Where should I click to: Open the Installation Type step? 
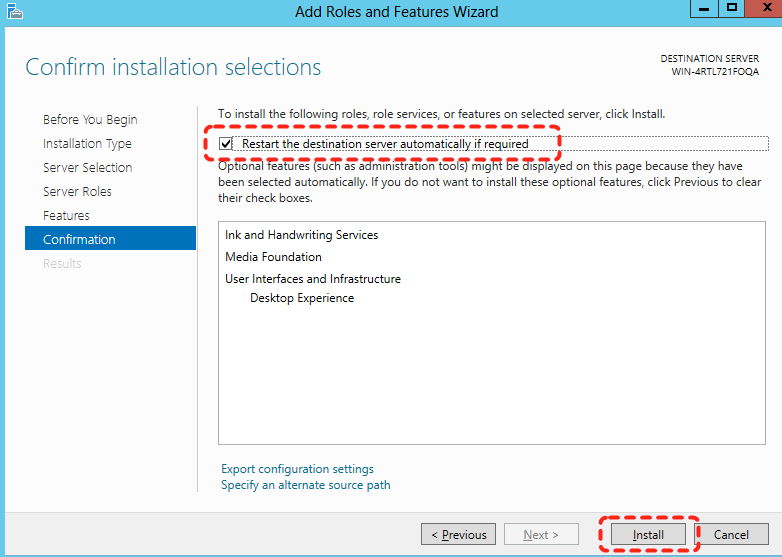(x=87, y=144)
